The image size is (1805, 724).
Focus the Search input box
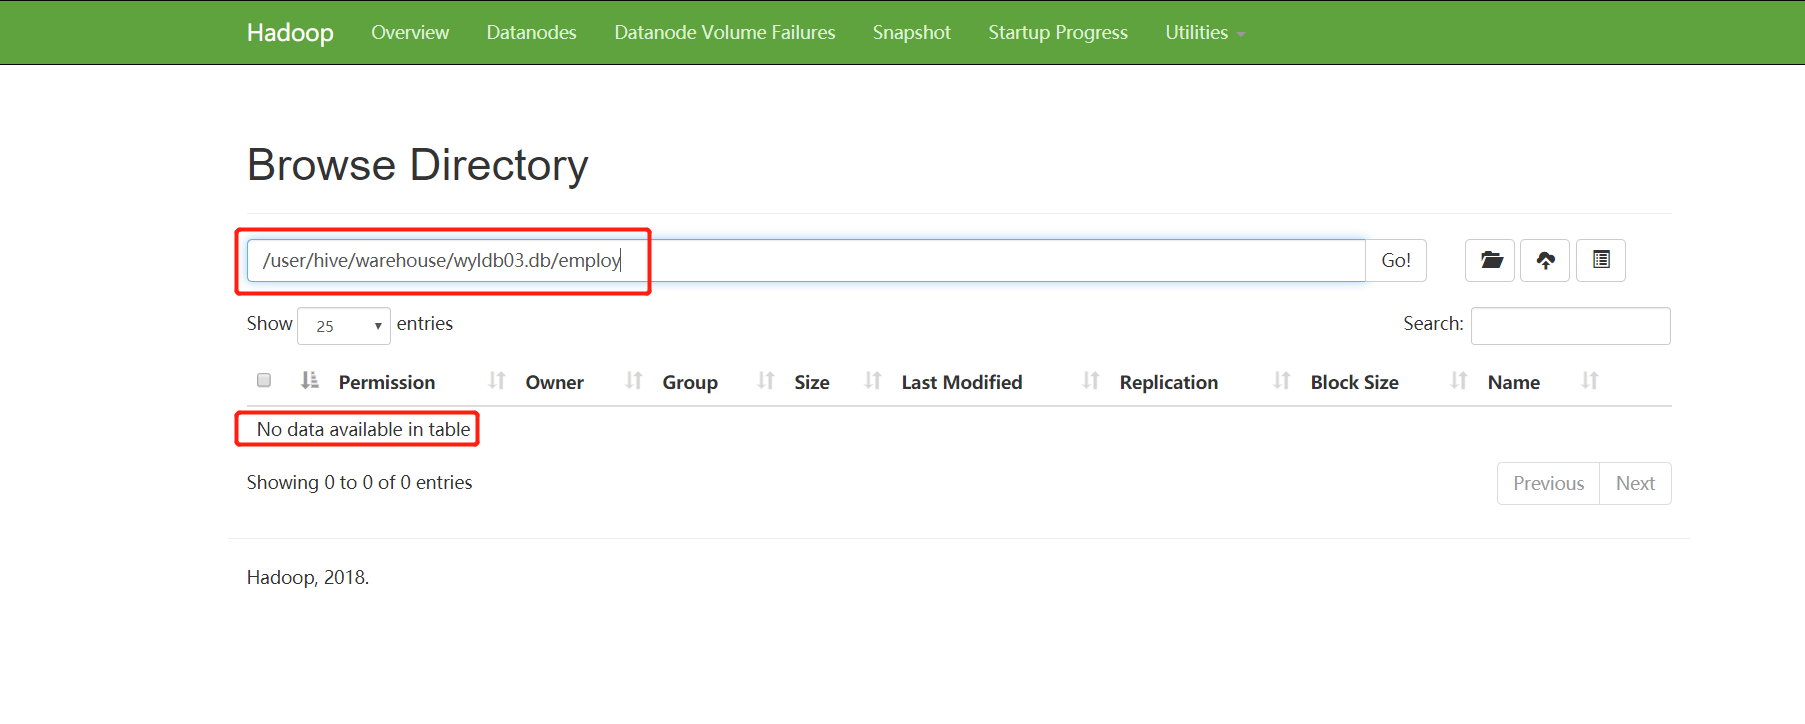(1571, 326)
